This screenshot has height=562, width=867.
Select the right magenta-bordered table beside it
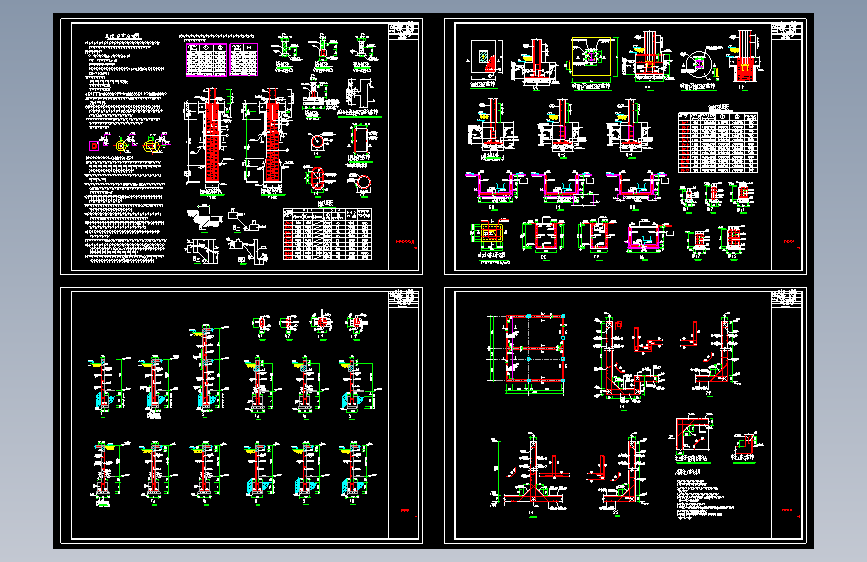tap(243, 60)
